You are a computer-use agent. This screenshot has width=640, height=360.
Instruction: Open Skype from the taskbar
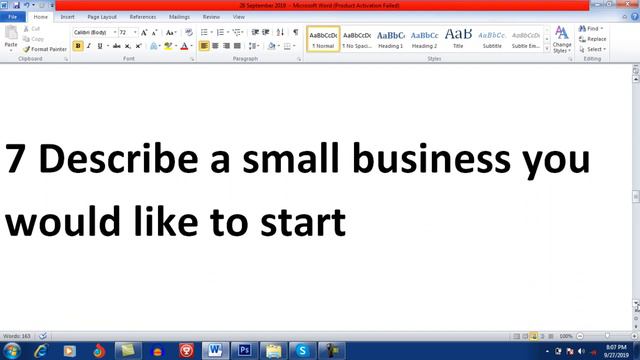tap(302, 351)
